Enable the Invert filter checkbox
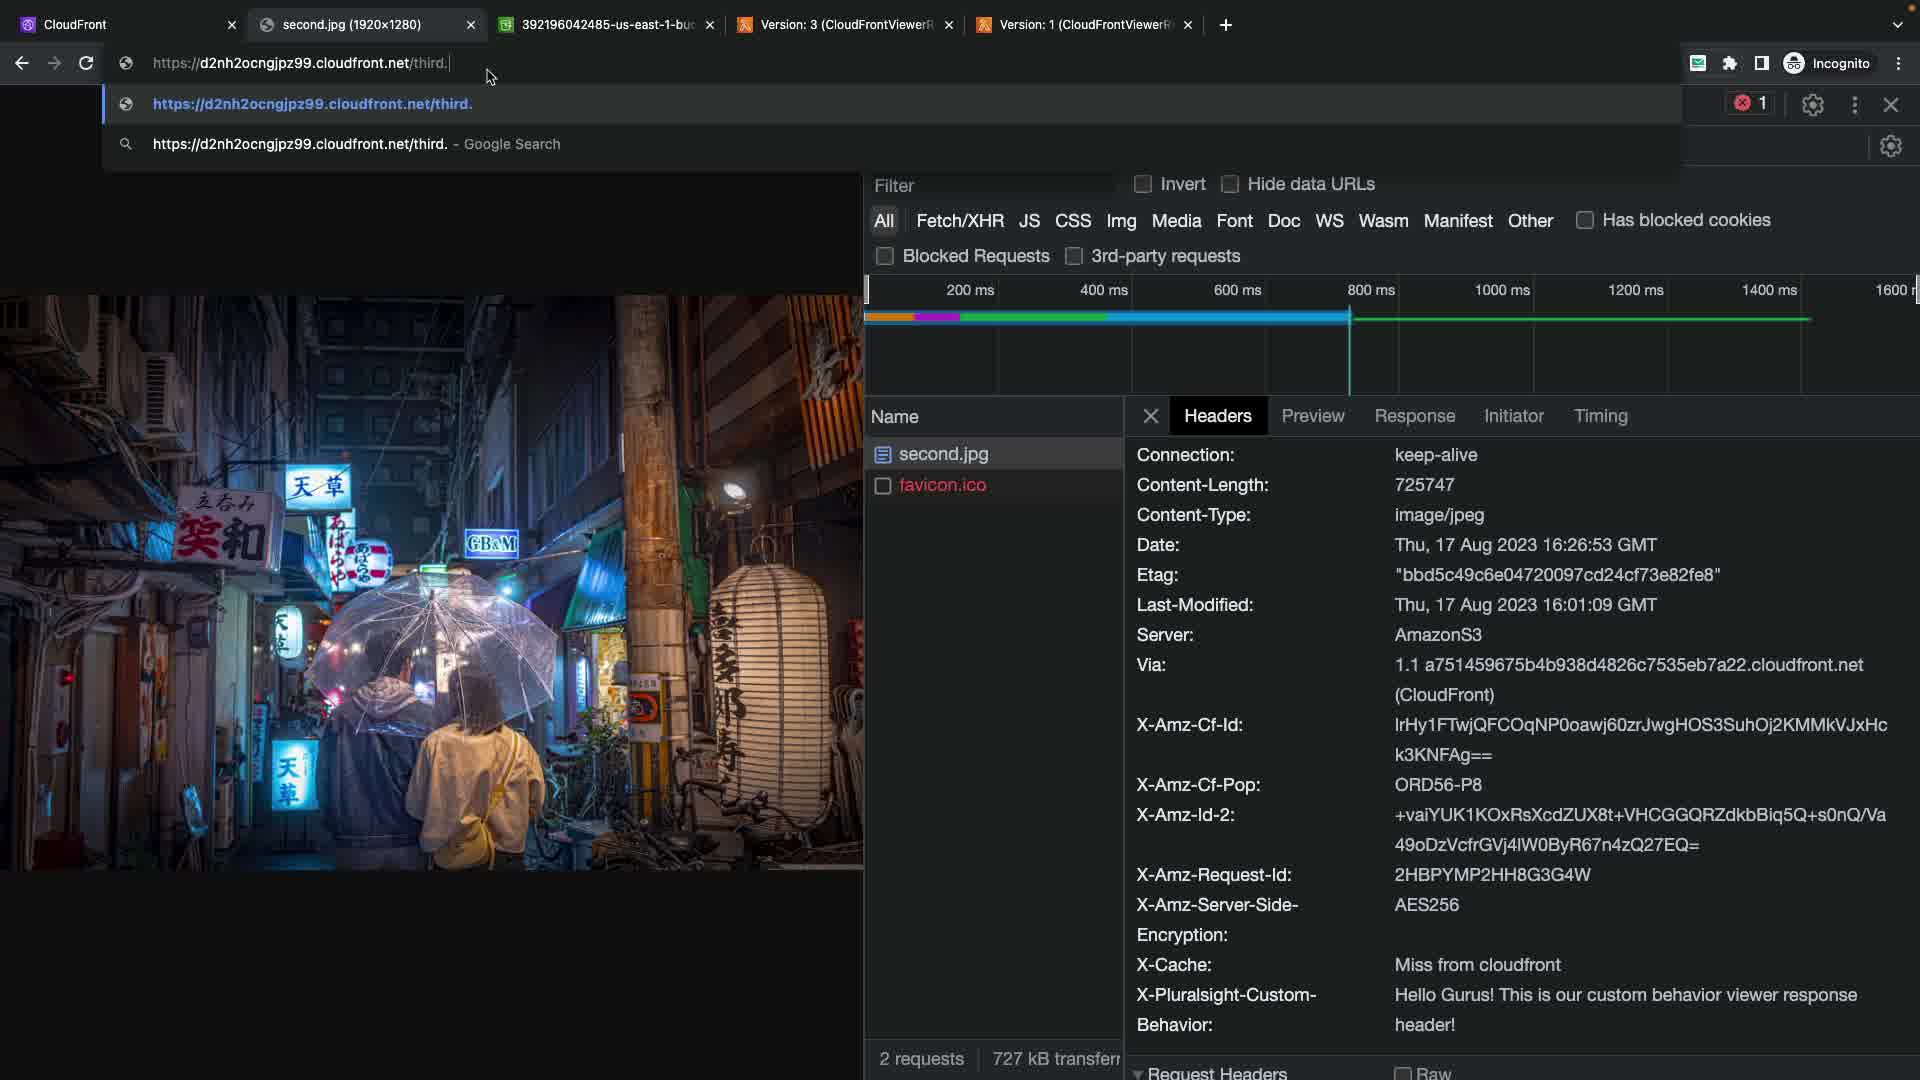 [1143, 184]
